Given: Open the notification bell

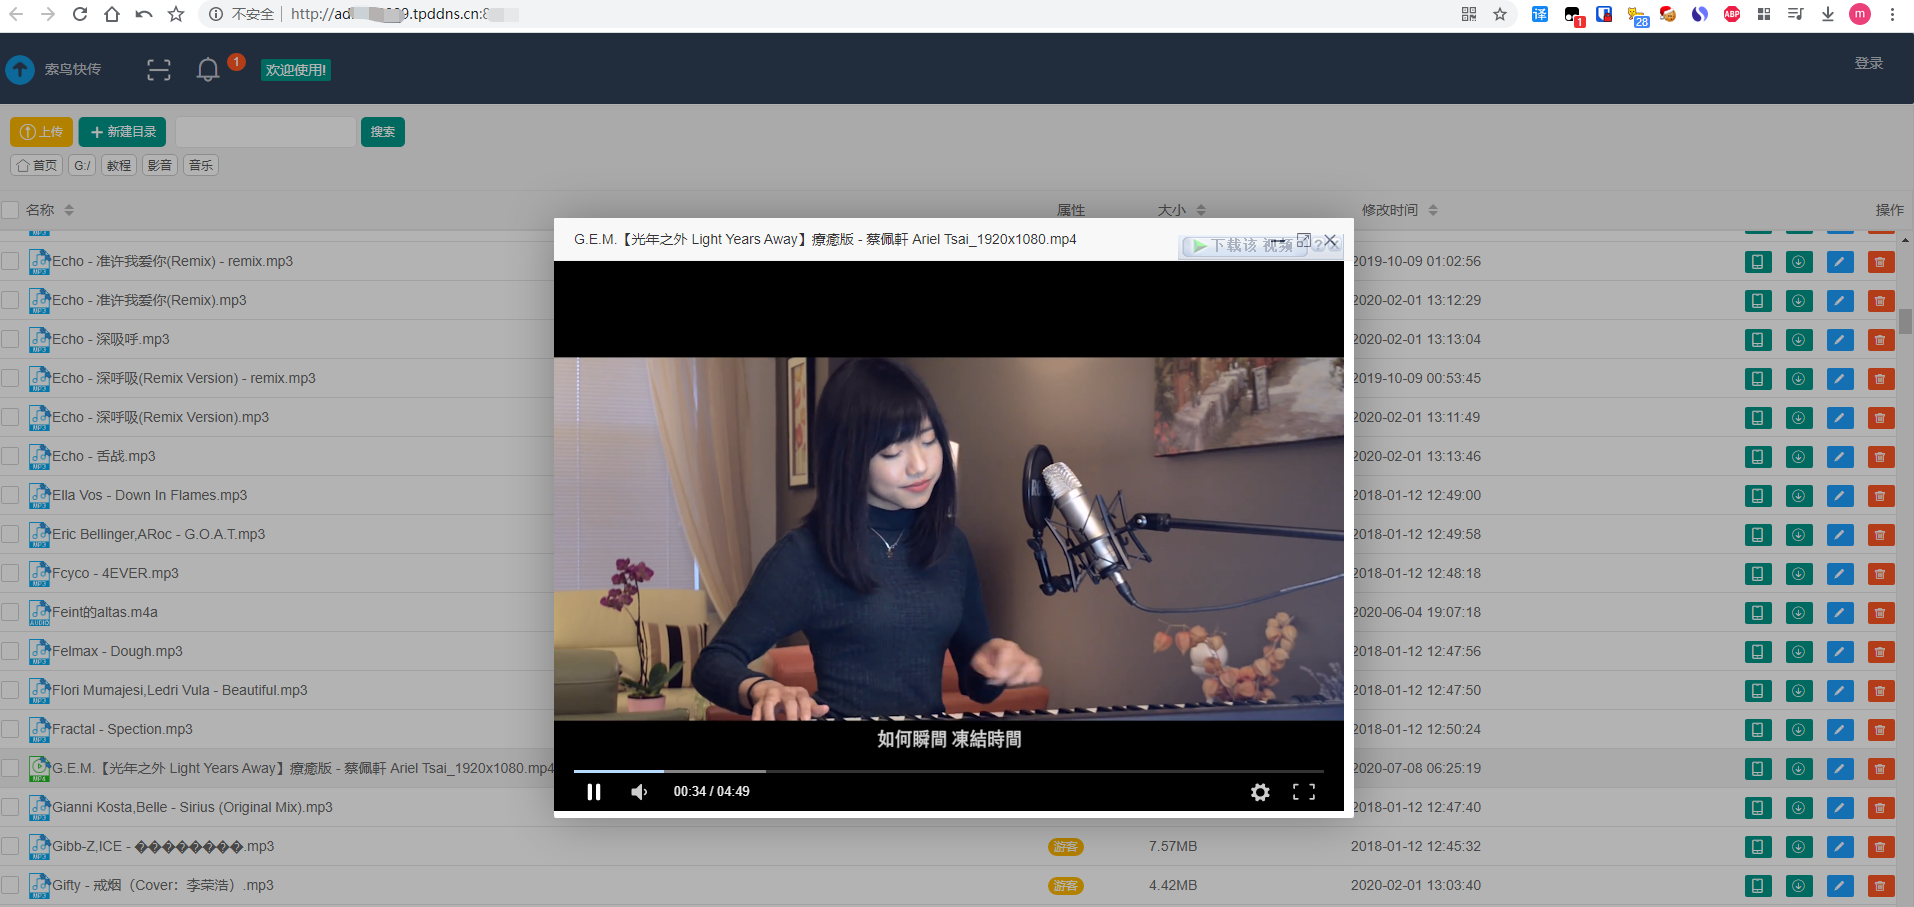Looking at the screenshot, I should coord(208,70).
